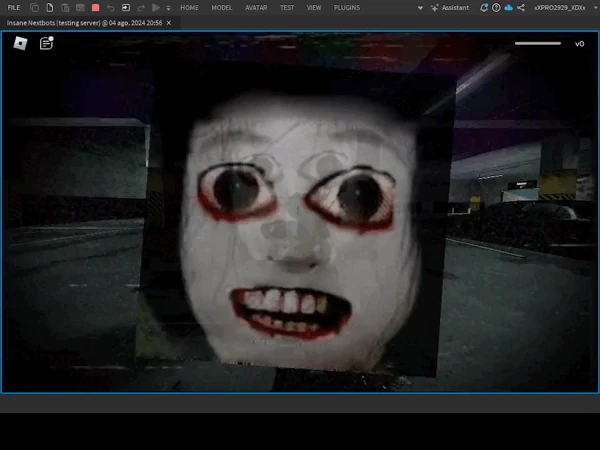Expand the quick access toolbar dropdown arrow
Image resolution: width=600 pixels, height=450 pixels.
click(168, 7)
